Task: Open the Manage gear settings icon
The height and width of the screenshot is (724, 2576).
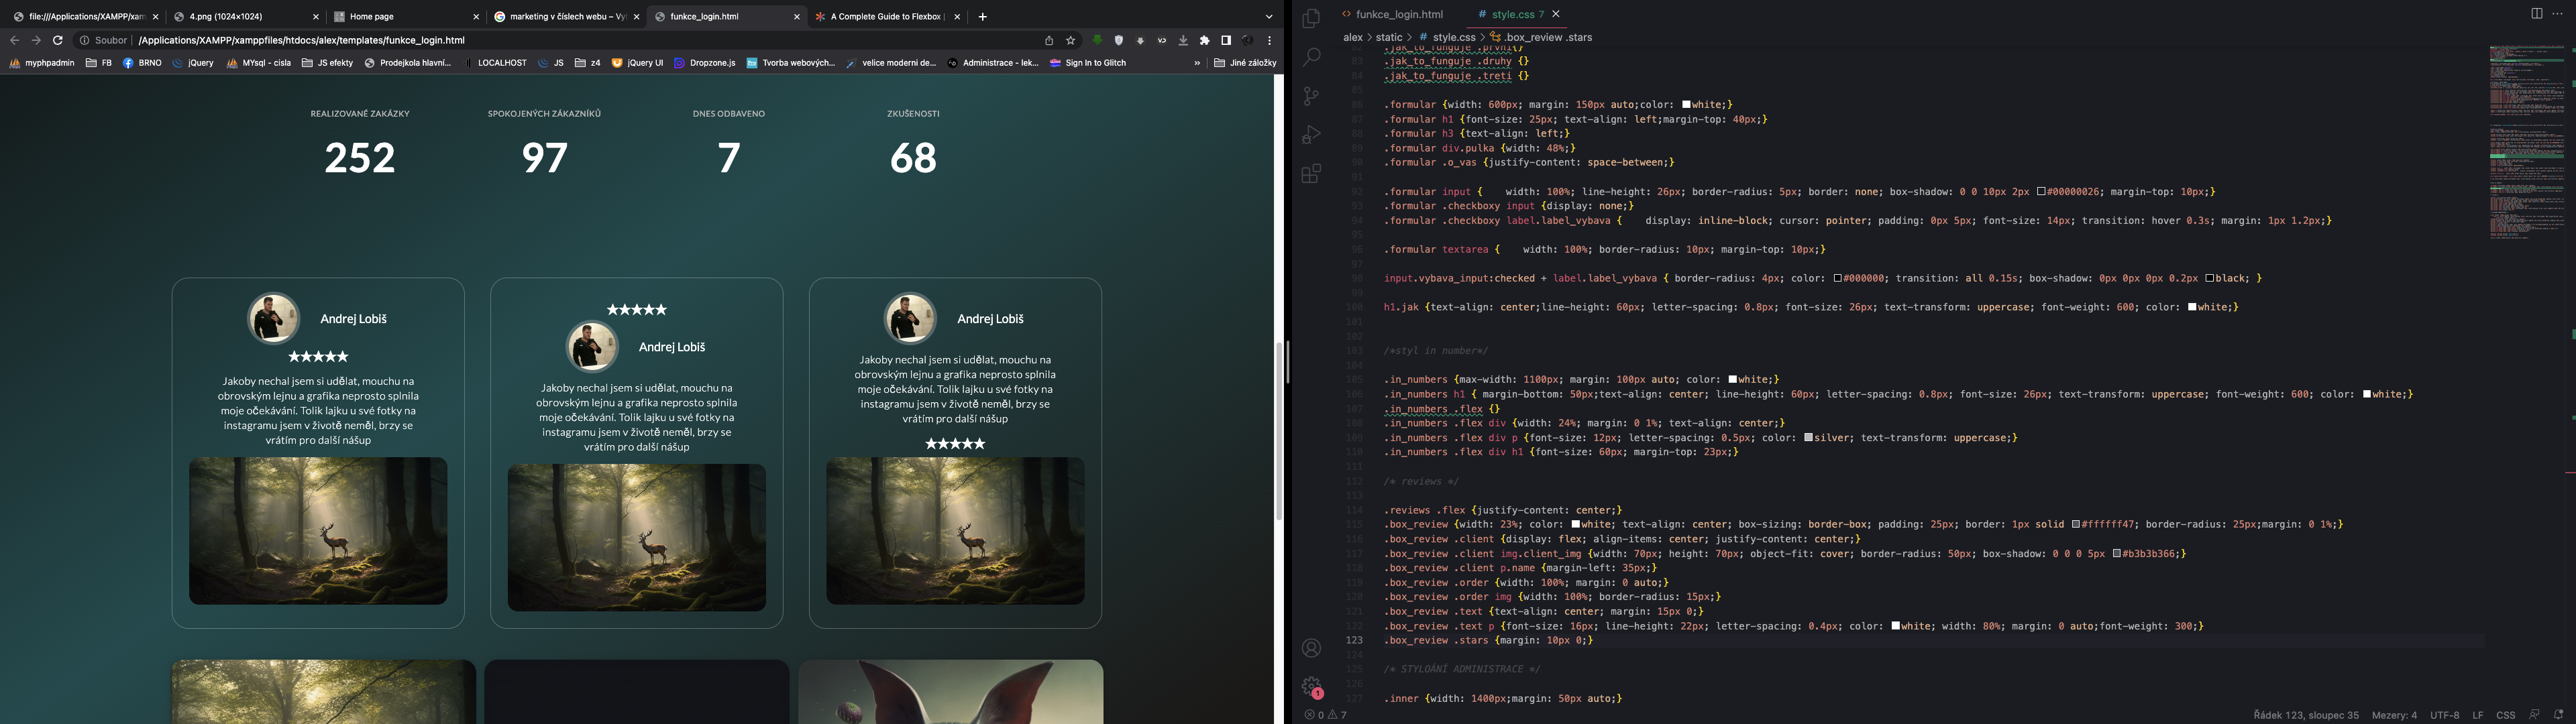Action: 1311,687
